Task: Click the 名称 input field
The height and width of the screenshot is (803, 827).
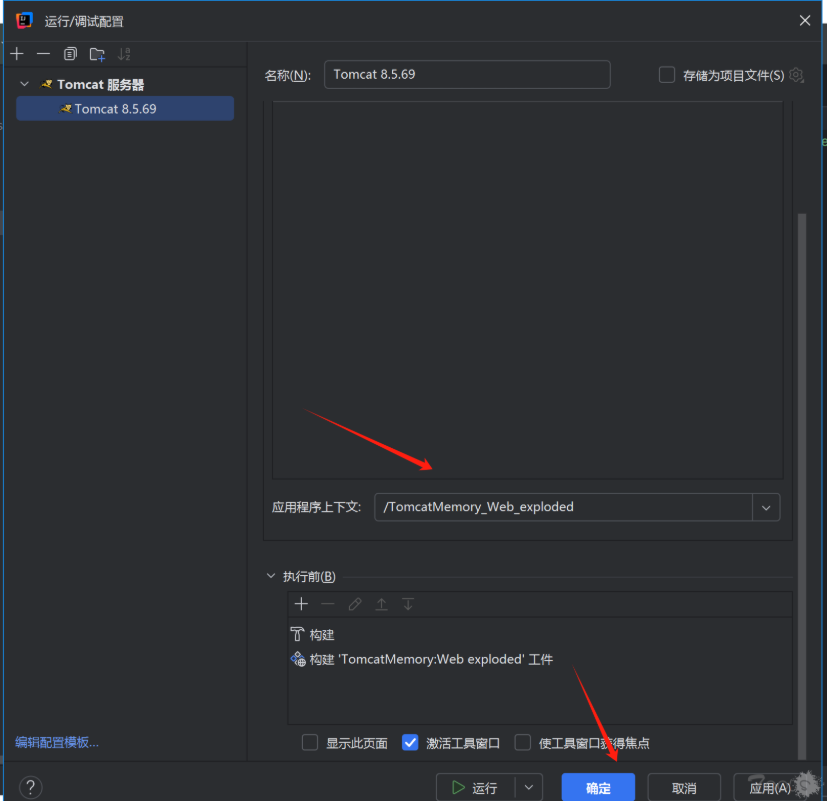Action: click(467, 74)
